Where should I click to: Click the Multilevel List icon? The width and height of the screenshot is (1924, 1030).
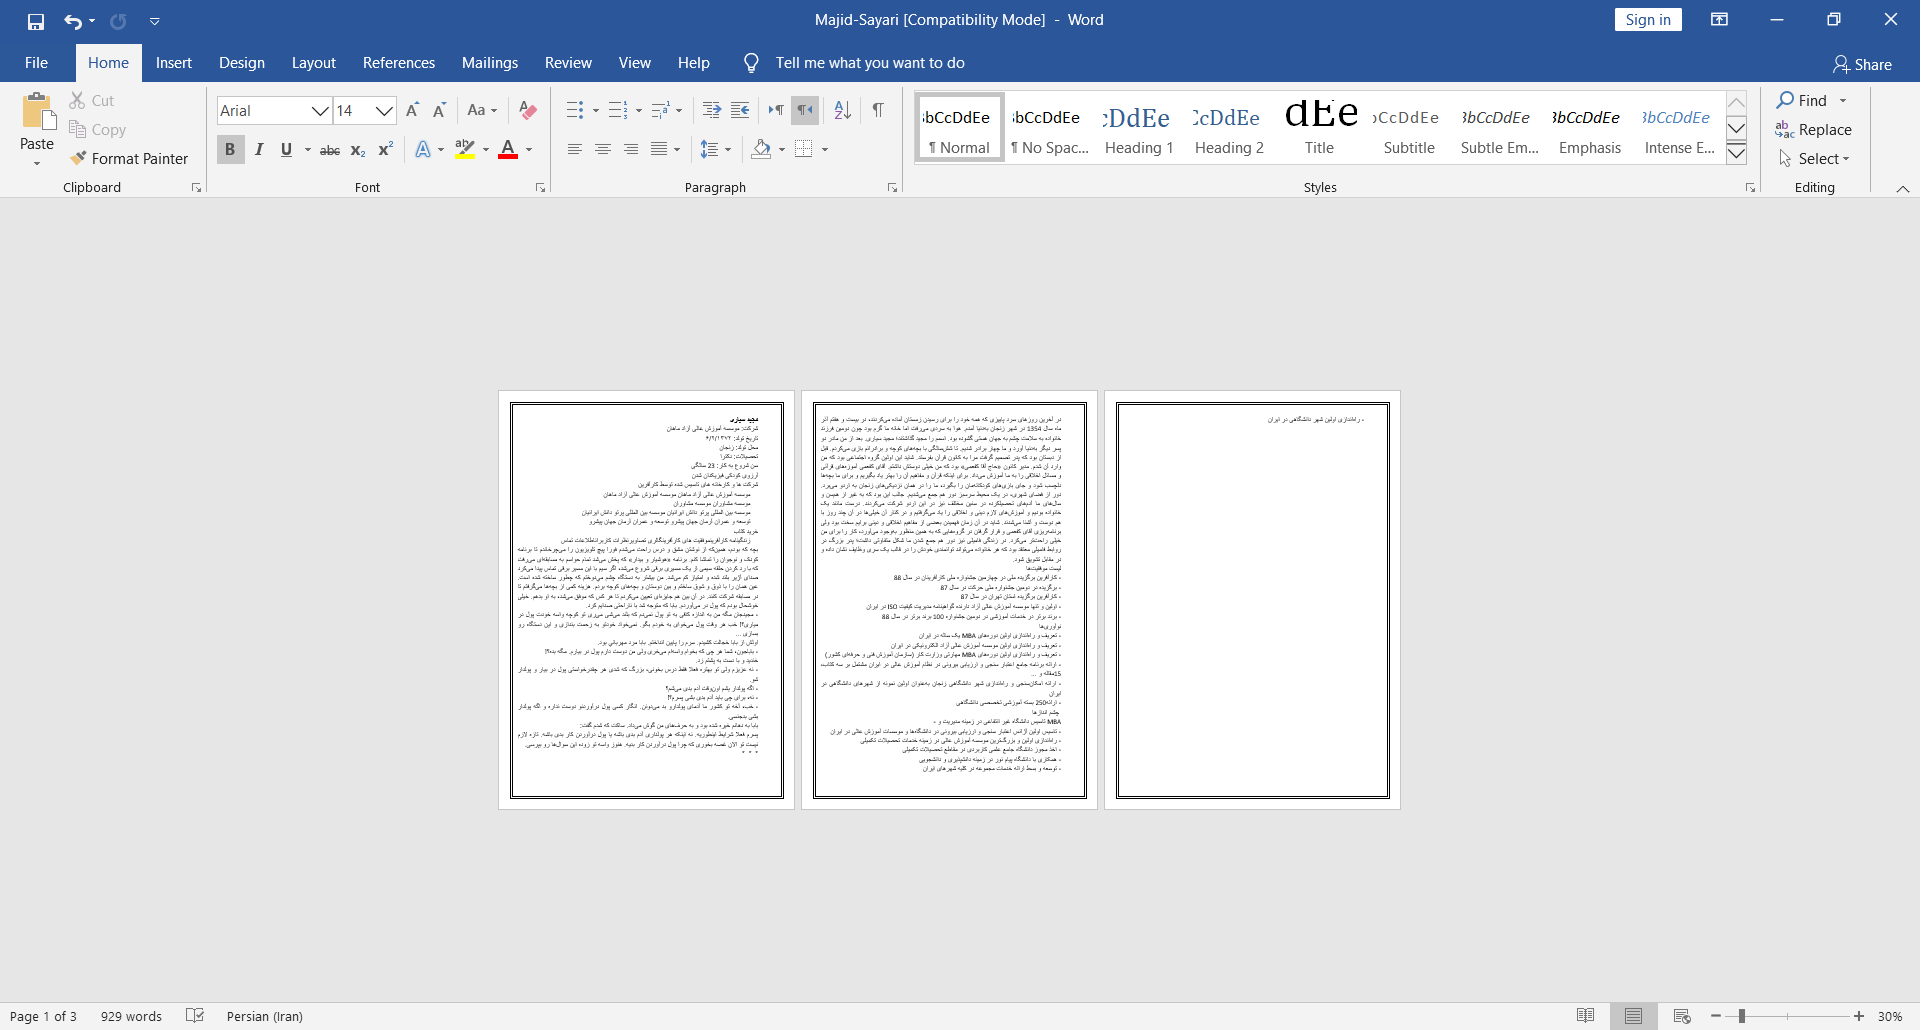[661, 110]
